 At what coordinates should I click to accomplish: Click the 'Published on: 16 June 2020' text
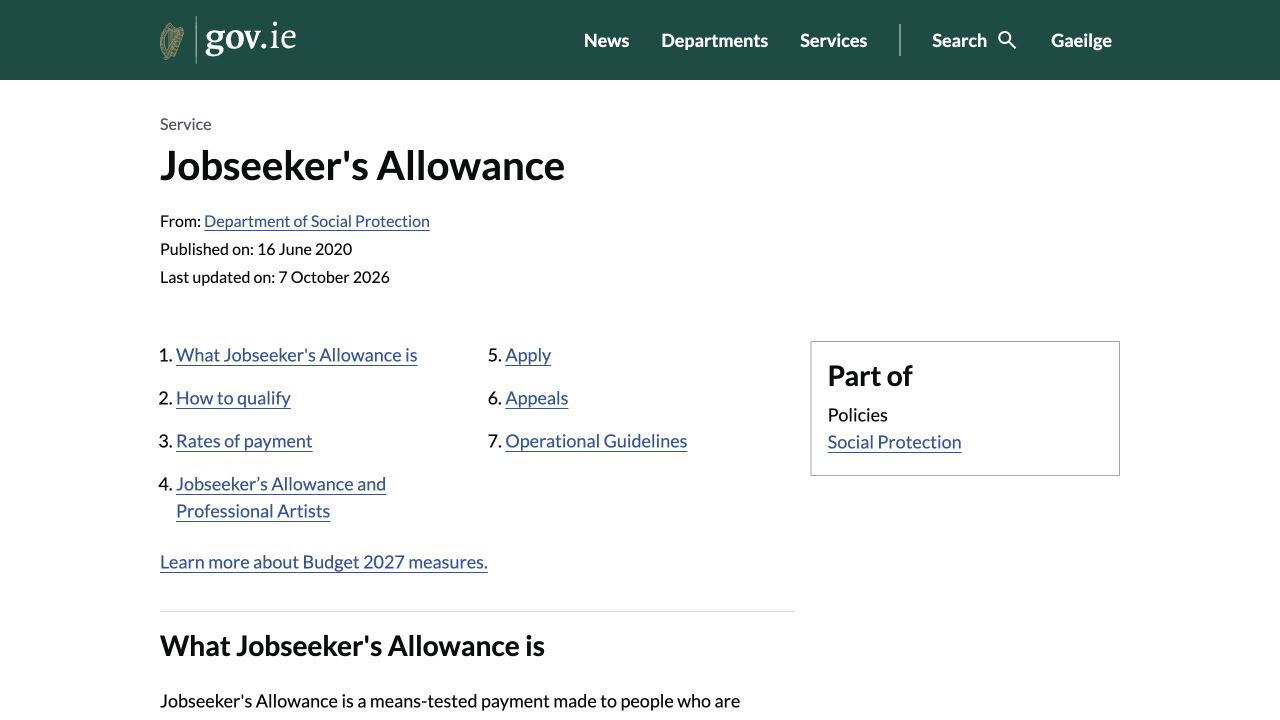point(256,249)
